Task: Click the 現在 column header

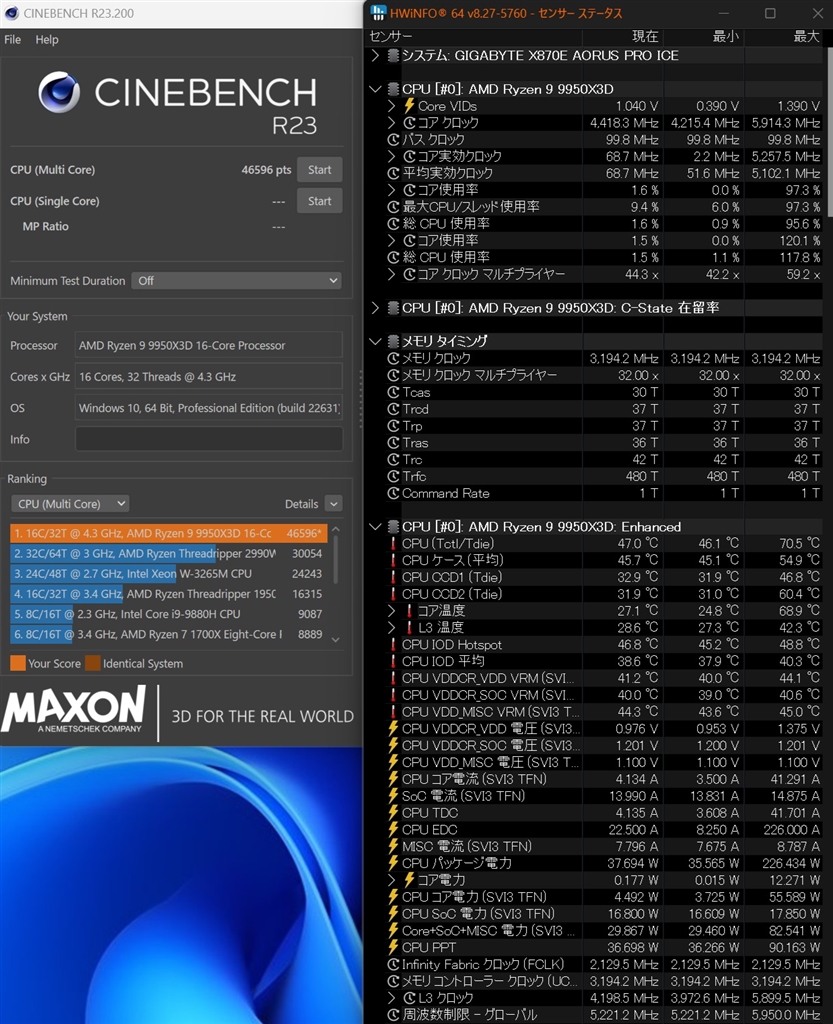Action: 645,37
